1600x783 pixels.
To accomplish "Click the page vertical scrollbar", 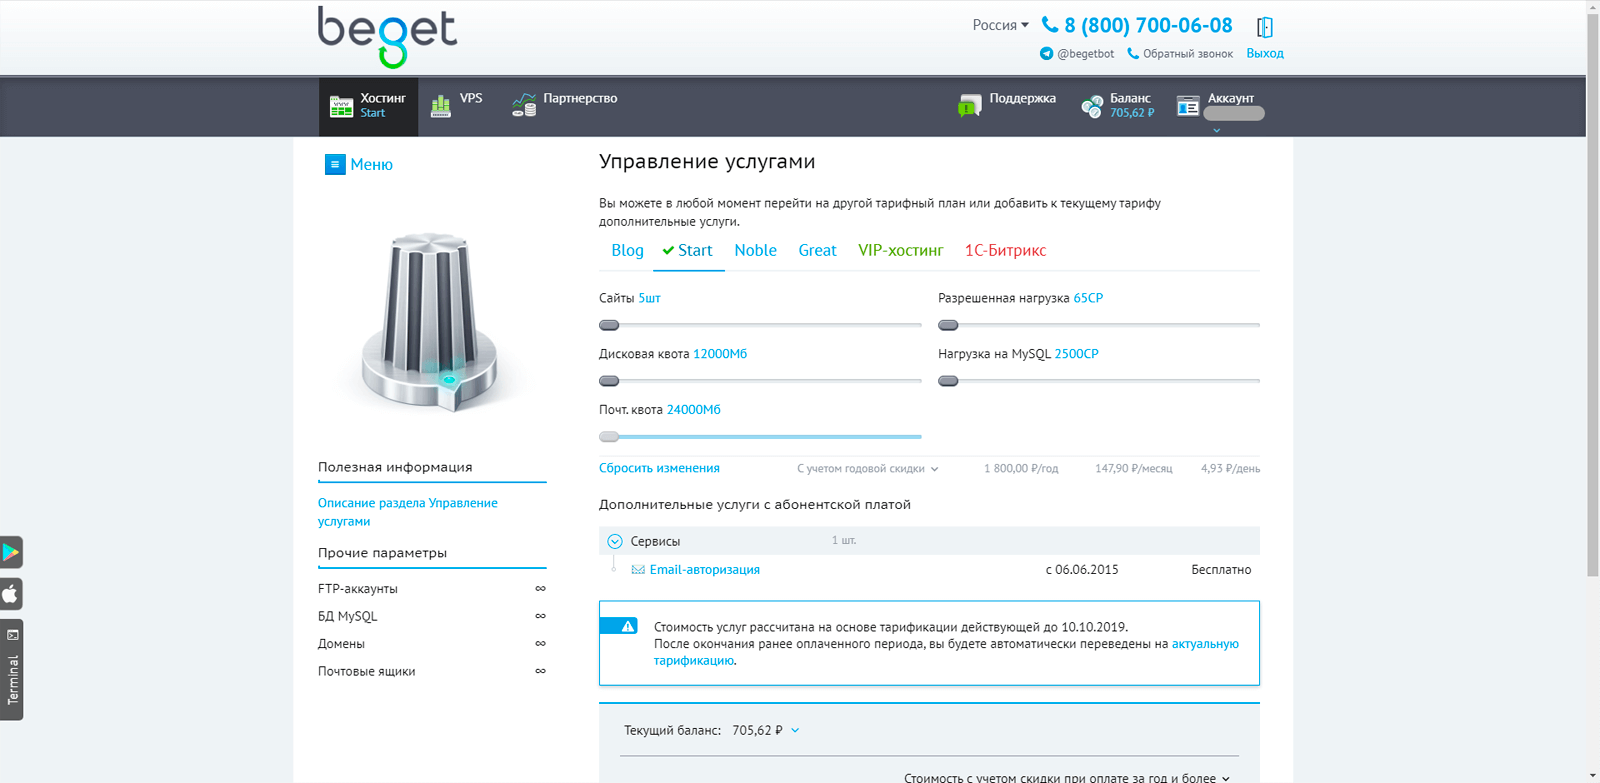I will point(1593,296).
